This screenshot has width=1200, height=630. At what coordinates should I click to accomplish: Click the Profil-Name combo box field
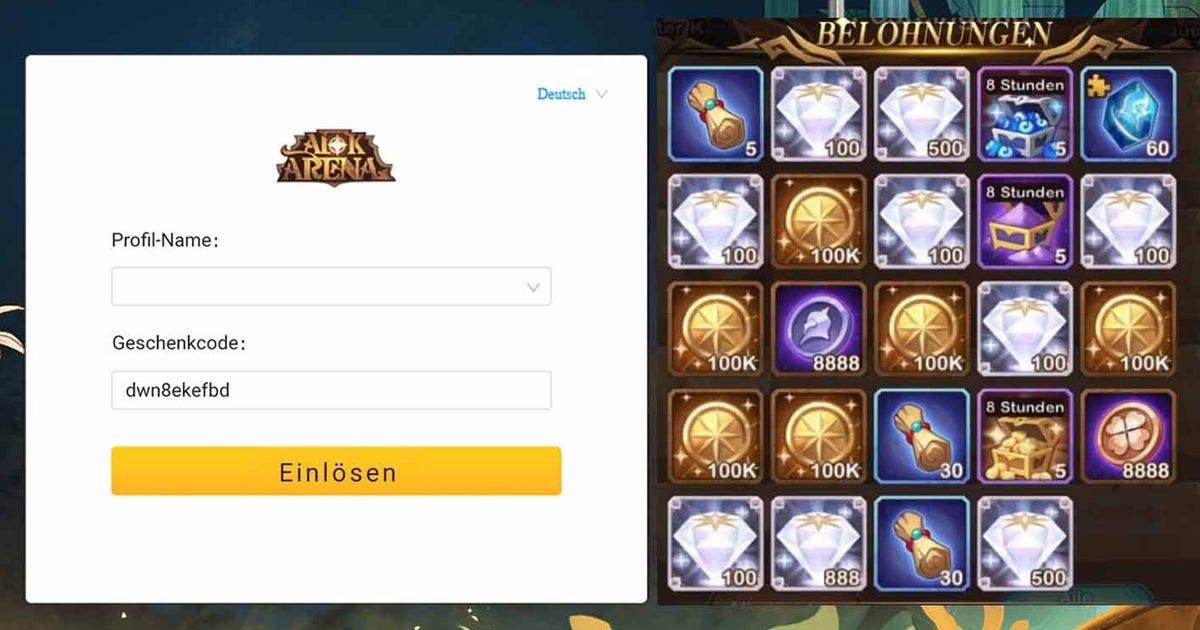click(x=331, y=286)
